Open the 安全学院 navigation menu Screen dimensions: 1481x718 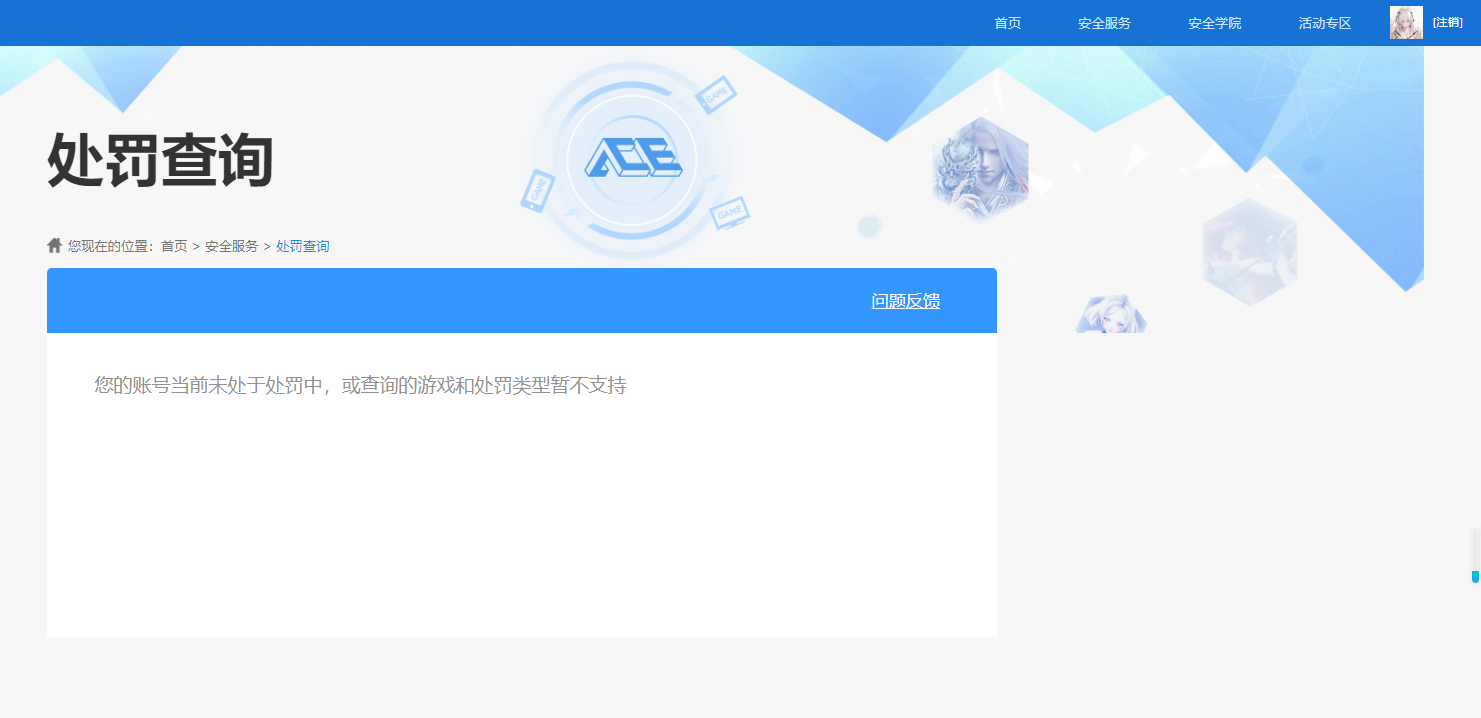pos(1214,23)
